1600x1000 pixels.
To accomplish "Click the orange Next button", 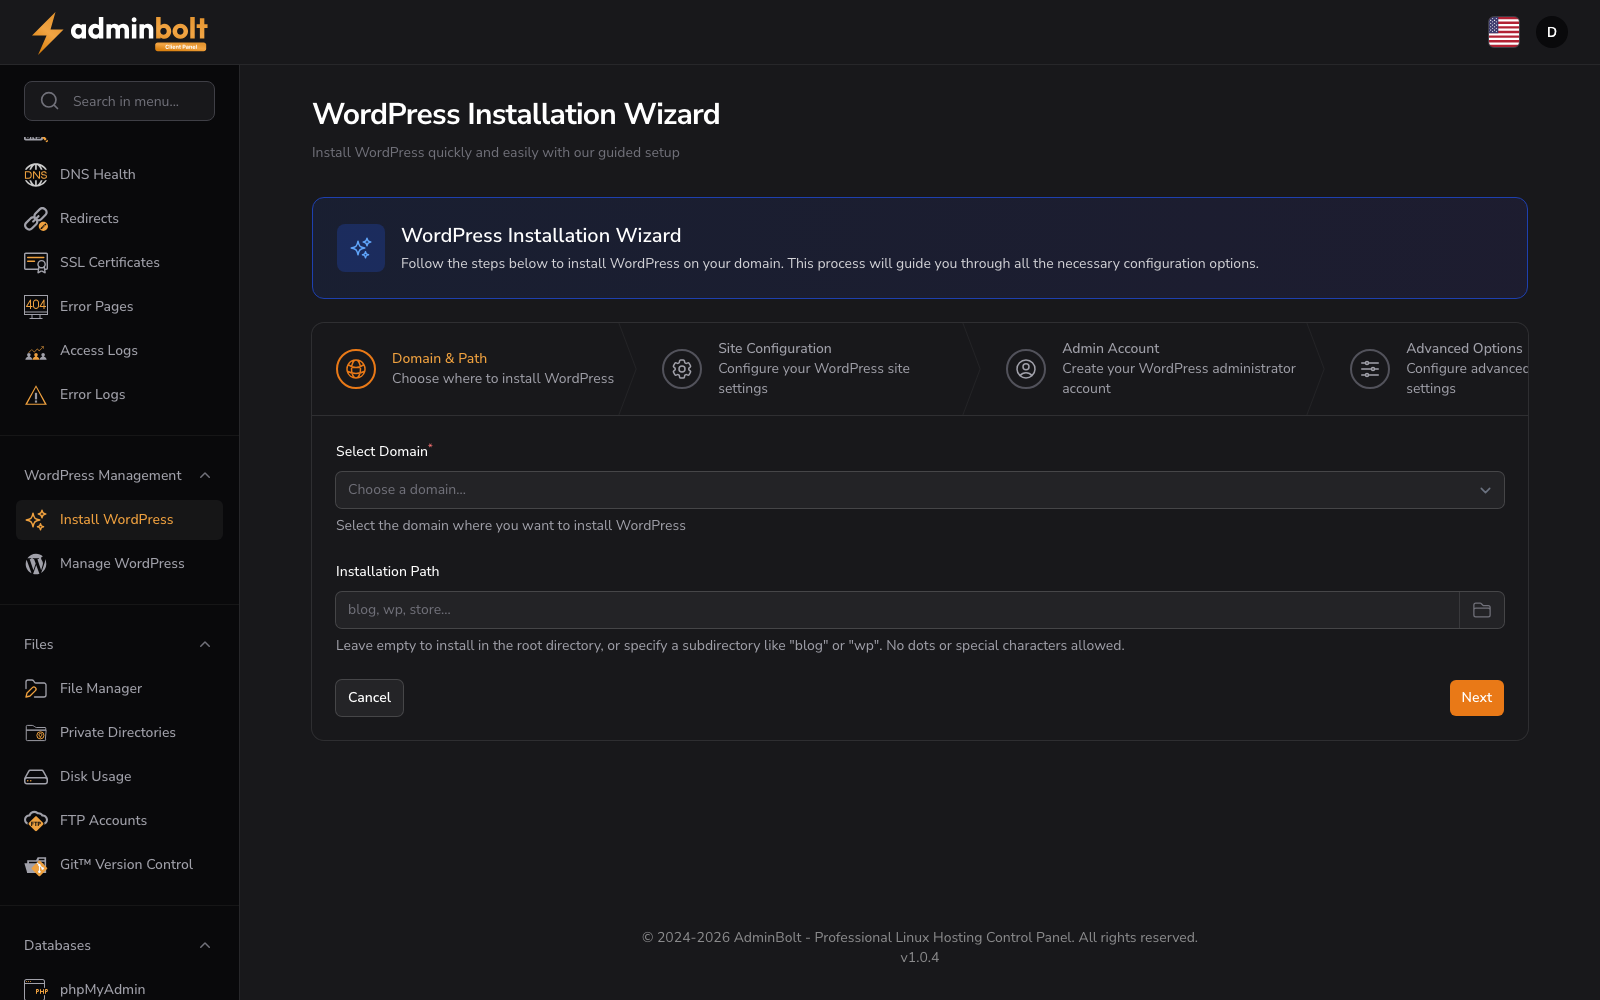I will (x=1476, y=698).
